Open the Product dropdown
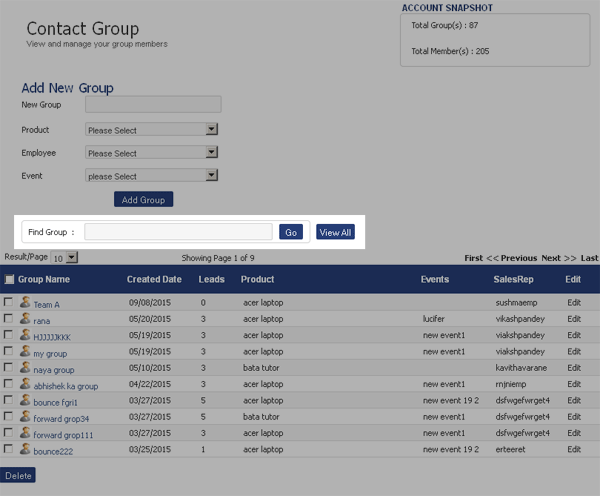 (152, 129)
